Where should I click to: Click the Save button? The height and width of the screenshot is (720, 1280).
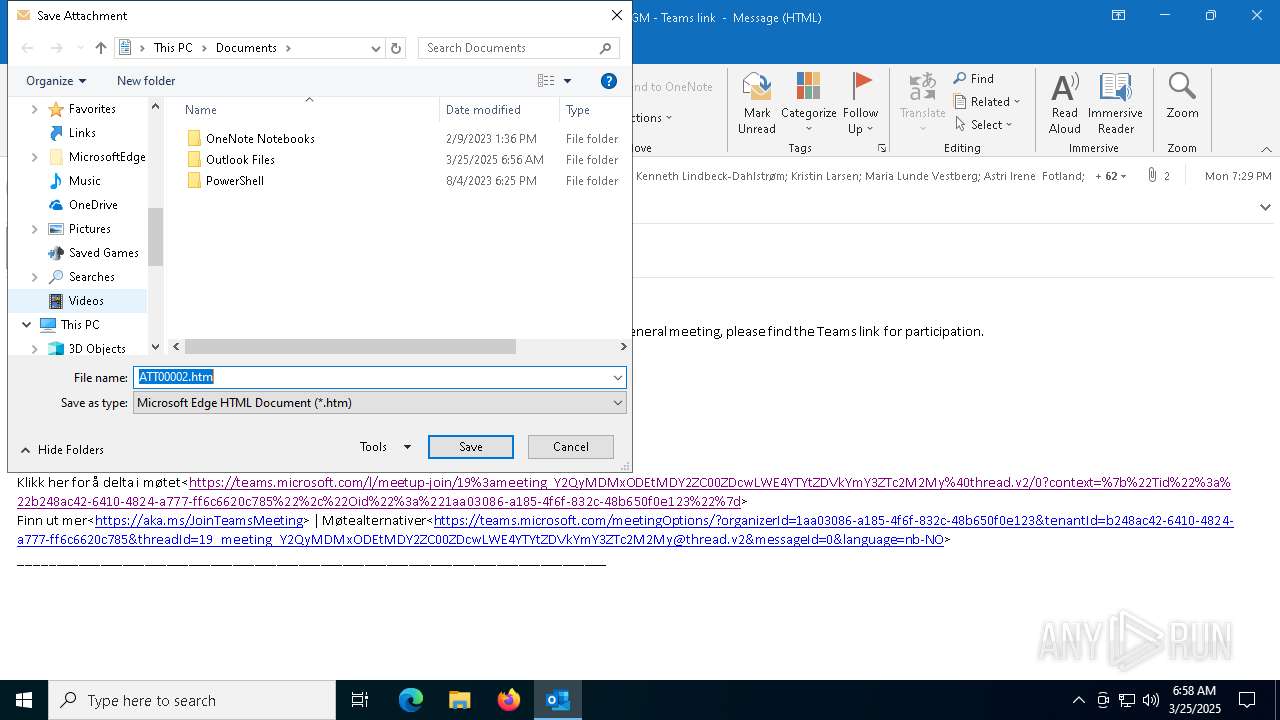(471, 447)
